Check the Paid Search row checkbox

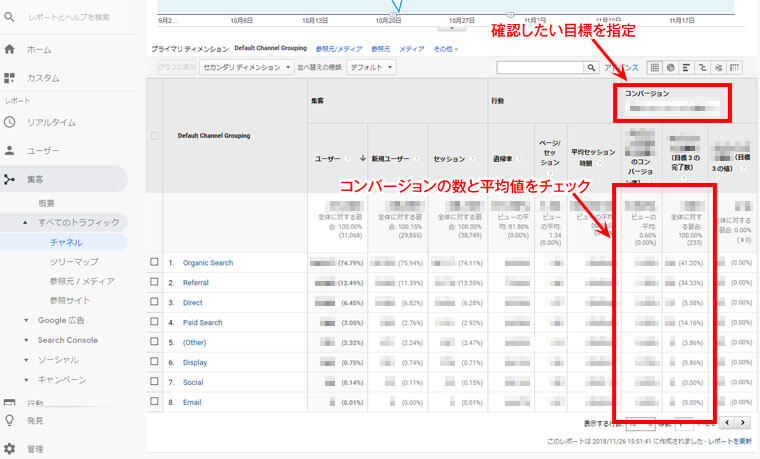coord(154,322)
